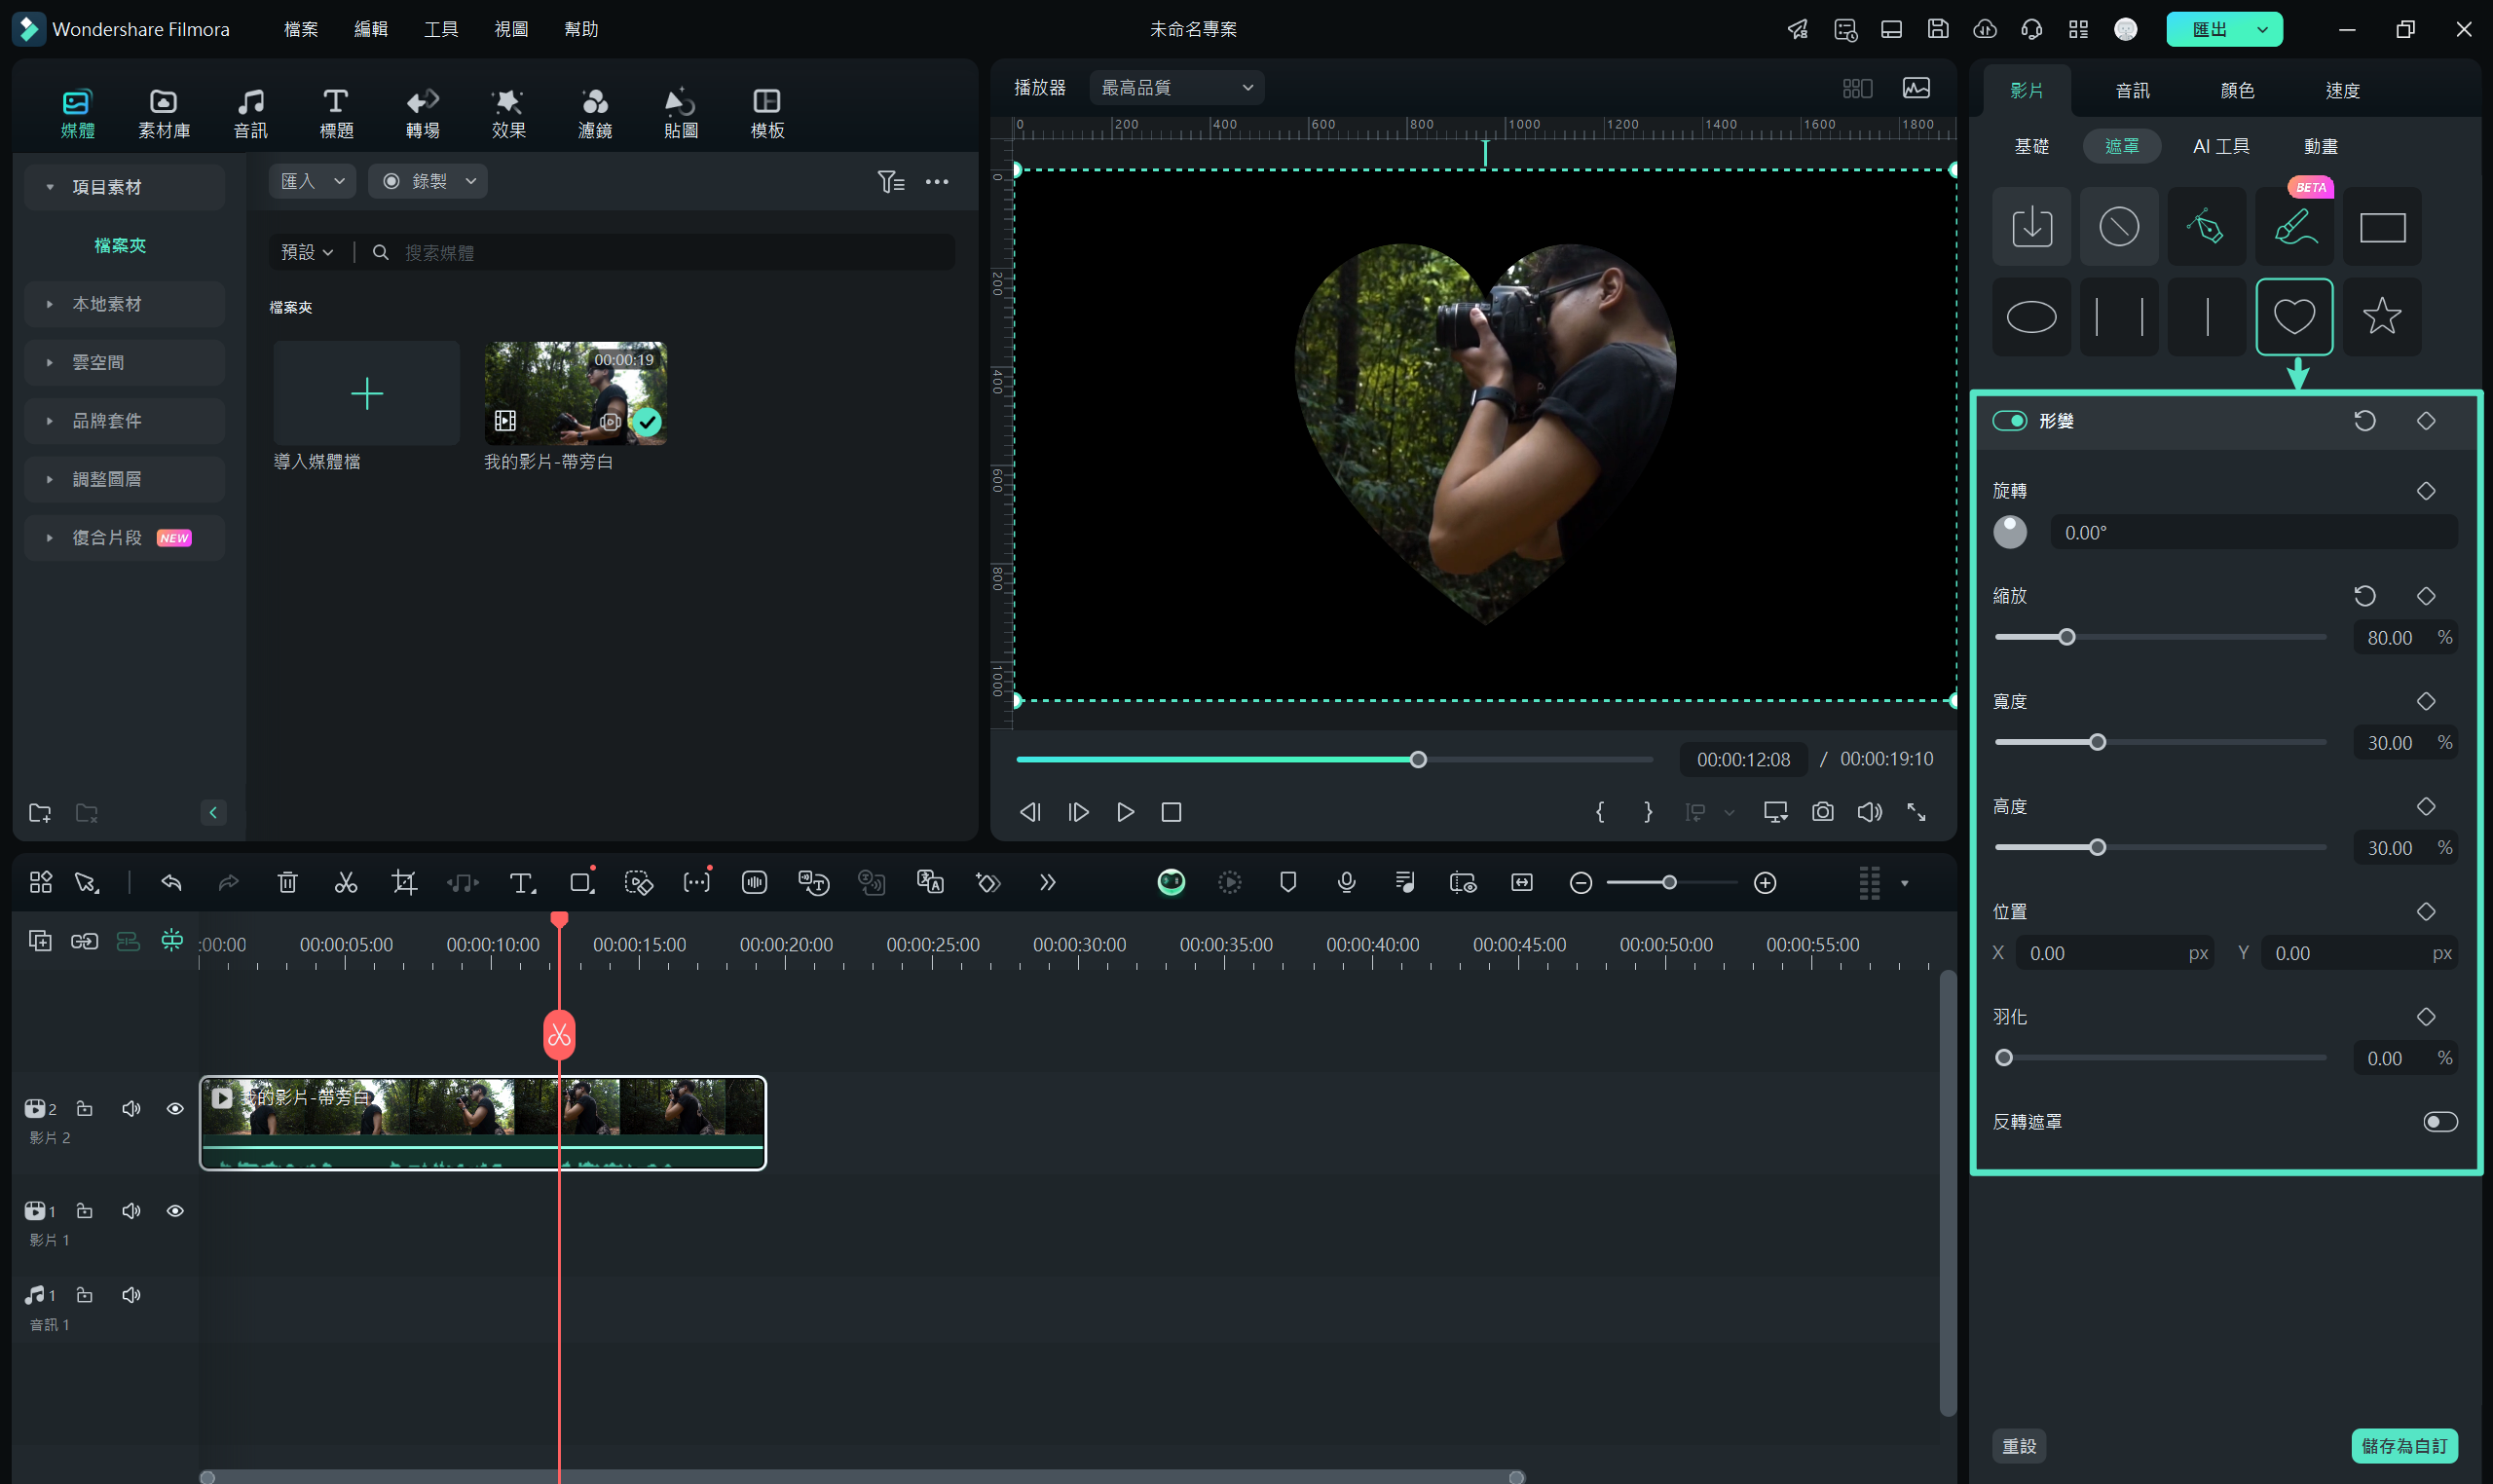Hide video track 2 with eye icon
The width and height of the screenshot is (2493, 1484).
[x=175, y=1108]
